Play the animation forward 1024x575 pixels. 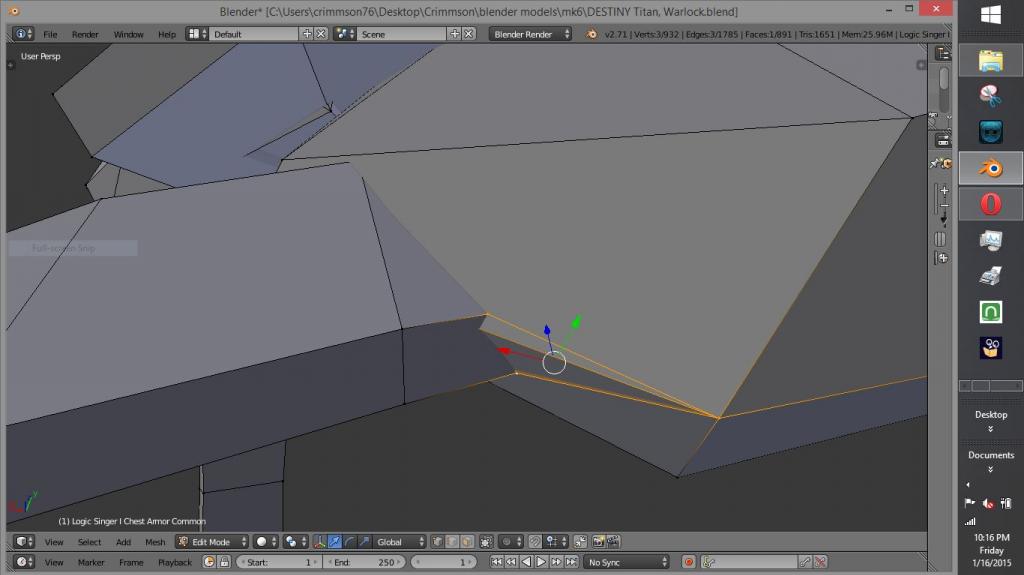541,562
